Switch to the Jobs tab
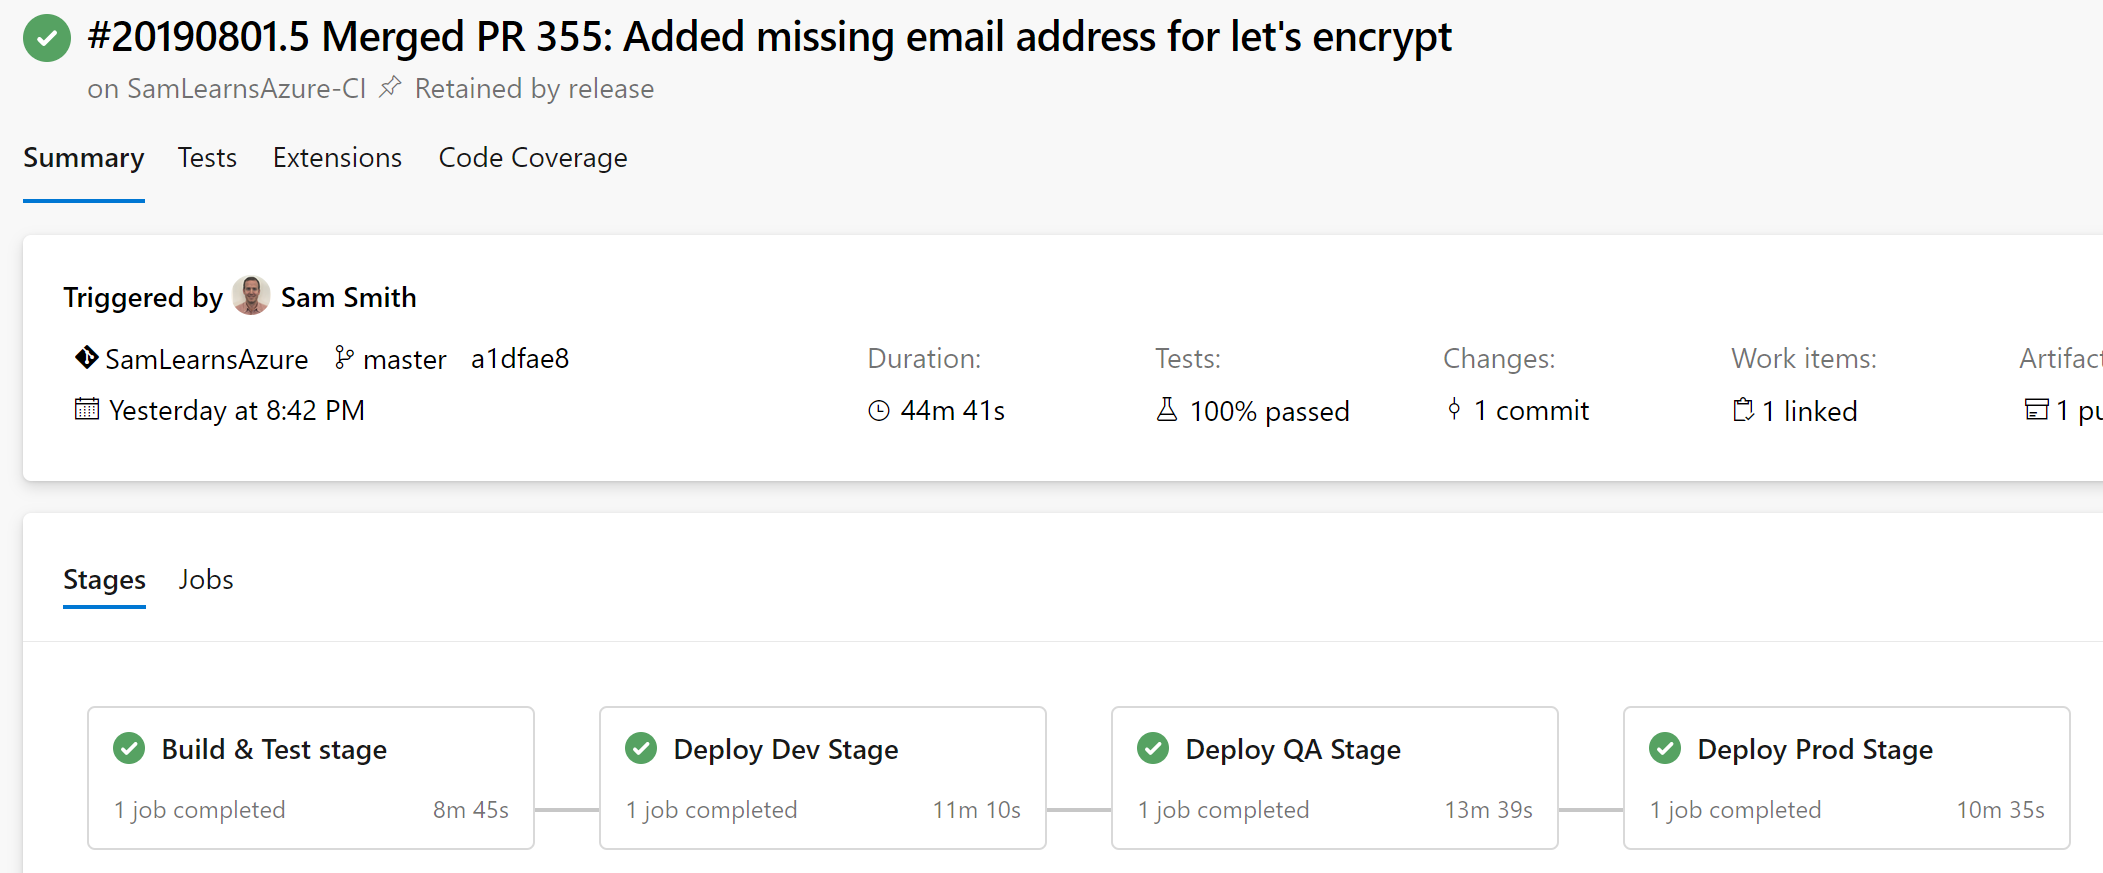2103x873 pixels. click(x=206, y=580)
